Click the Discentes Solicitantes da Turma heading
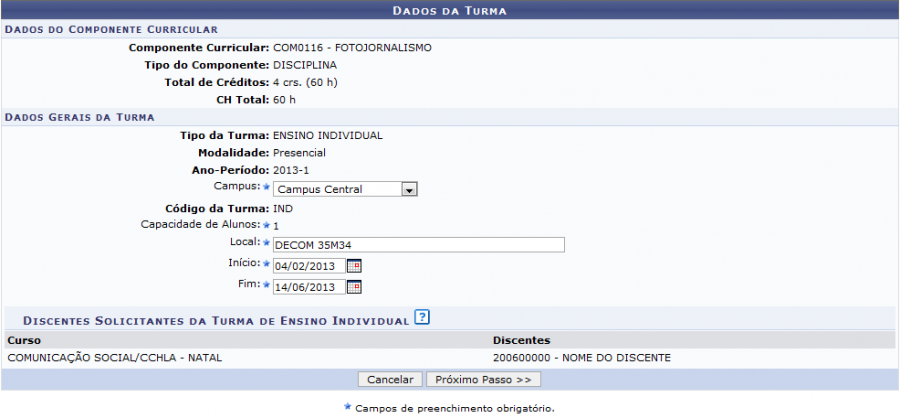Image resolution: width=900 pixels, height=418 pixels. (215, 320)
